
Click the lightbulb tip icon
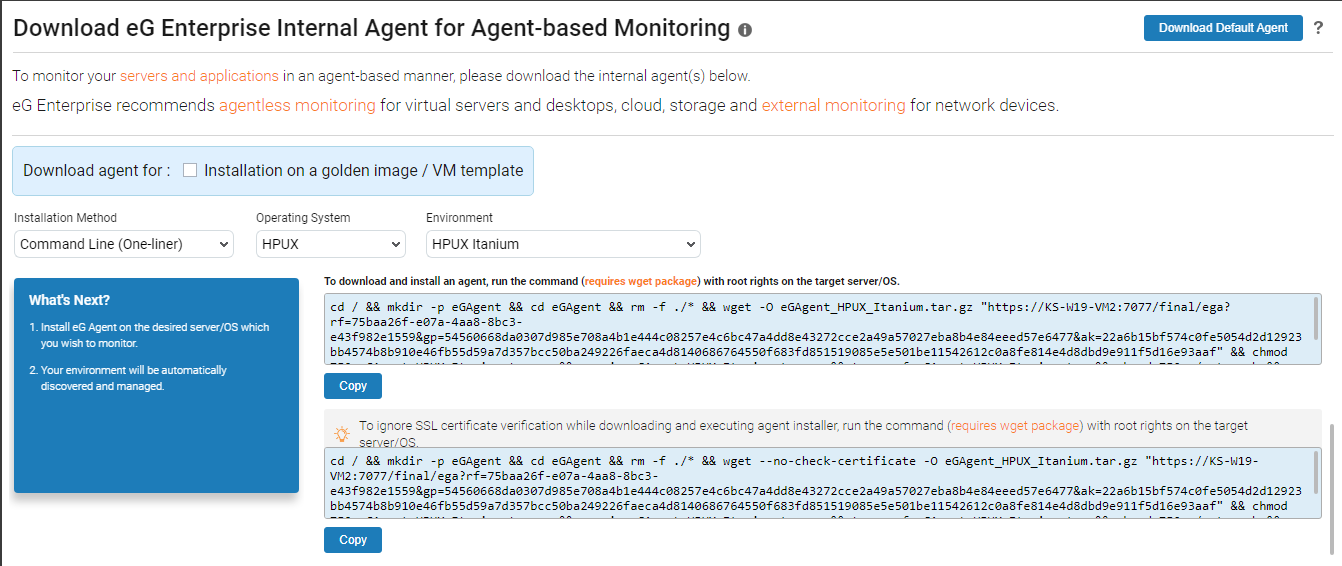342,434
